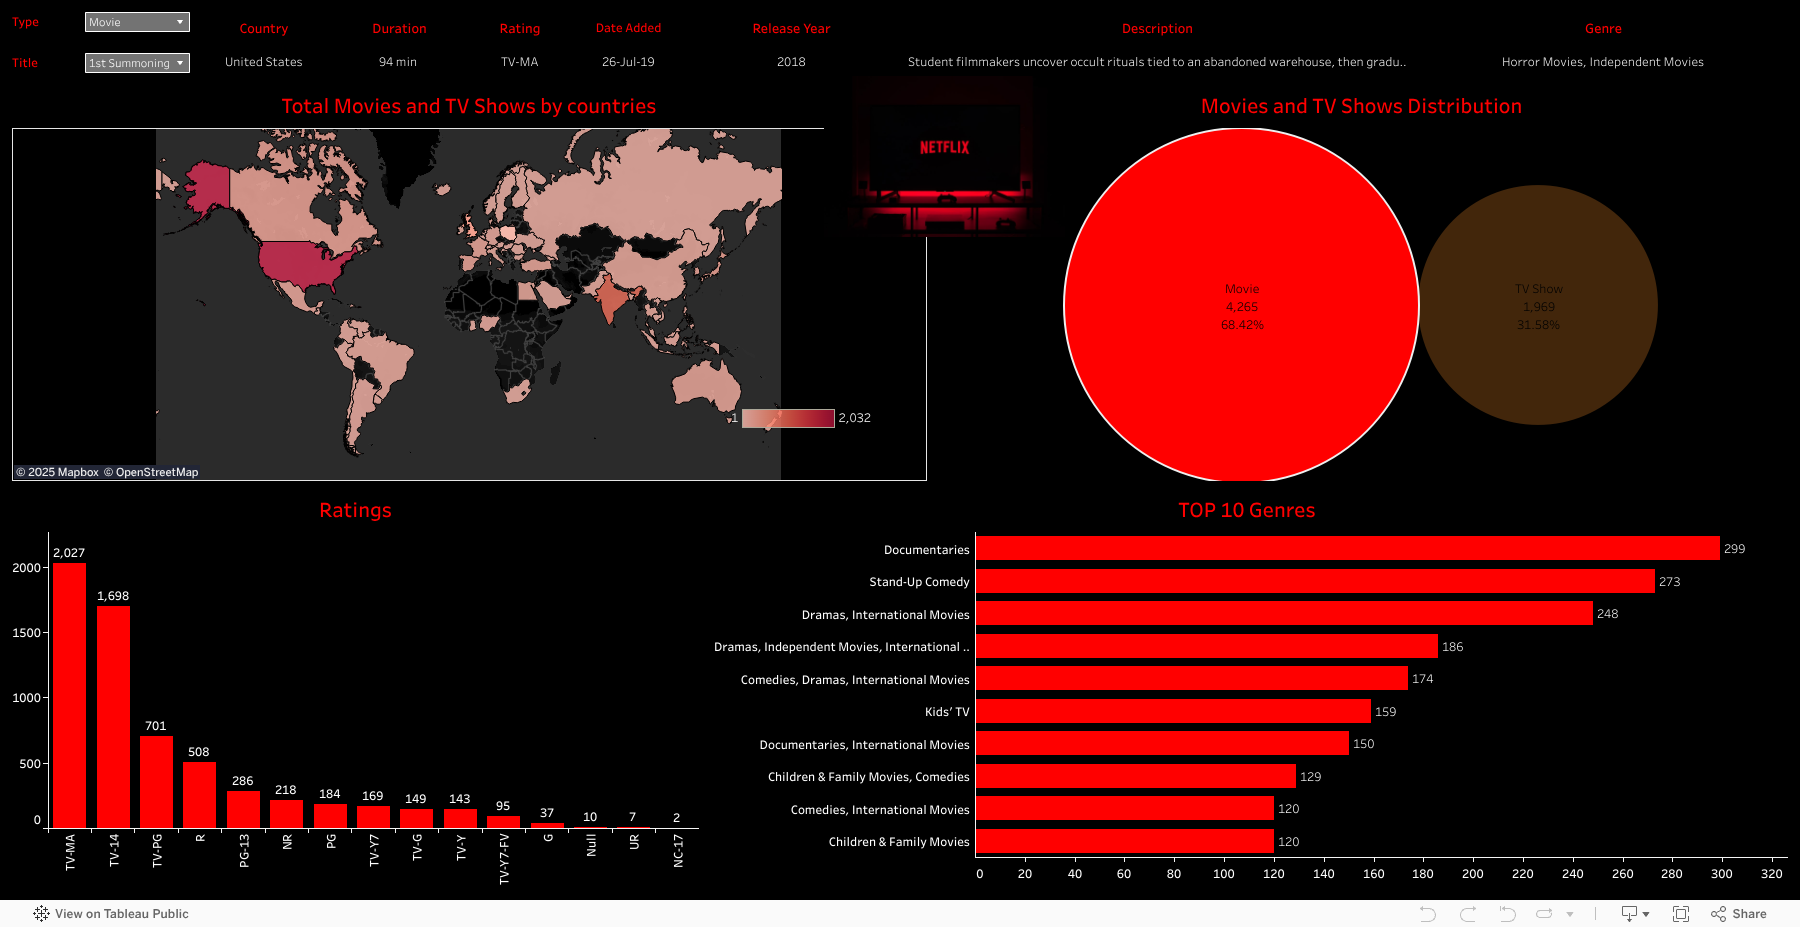
Task: Expand the refresh options arrow
Action: click(1570, 914)
